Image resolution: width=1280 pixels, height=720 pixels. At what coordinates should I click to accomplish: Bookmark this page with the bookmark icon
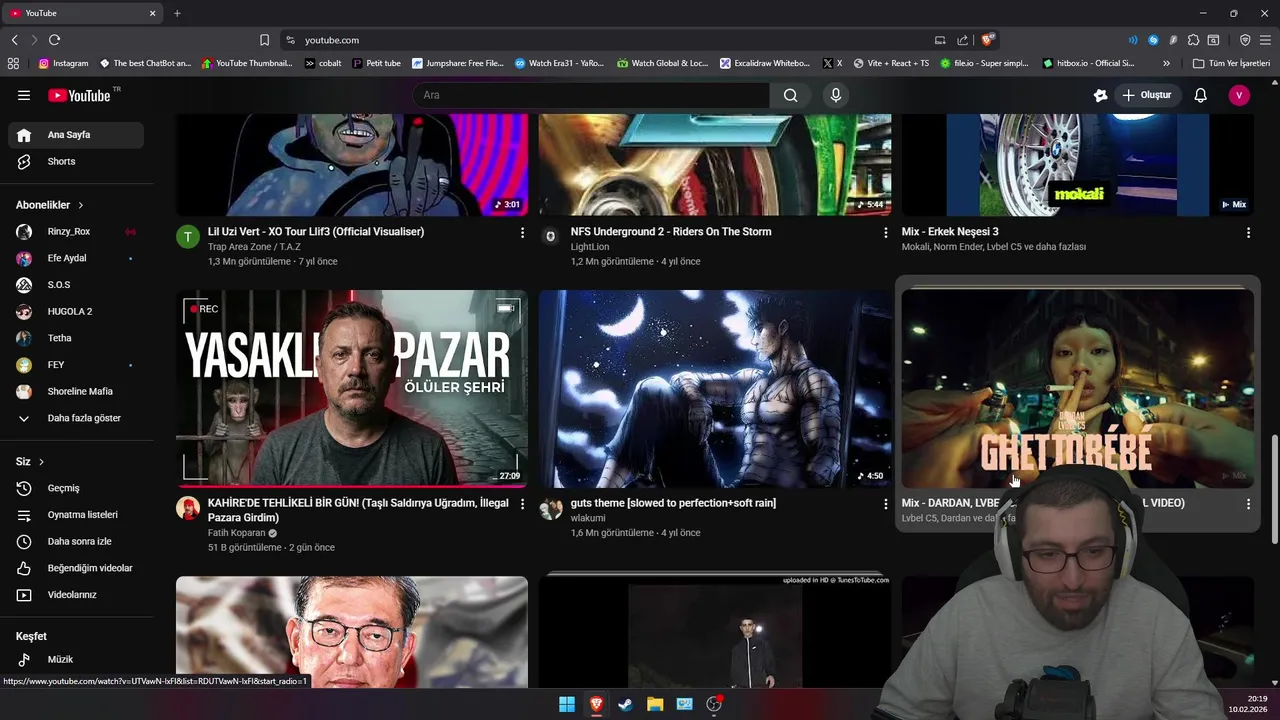coord(264,40)
